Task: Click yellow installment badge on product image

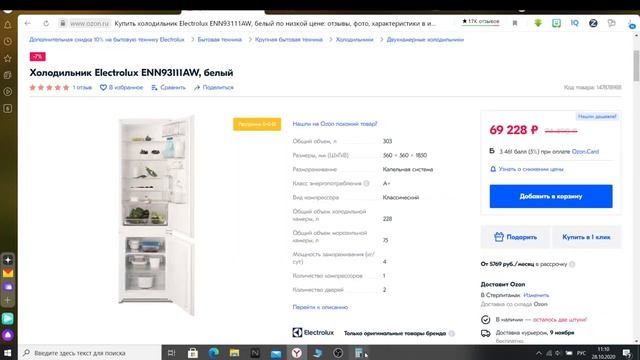Action: coord(257,124)
